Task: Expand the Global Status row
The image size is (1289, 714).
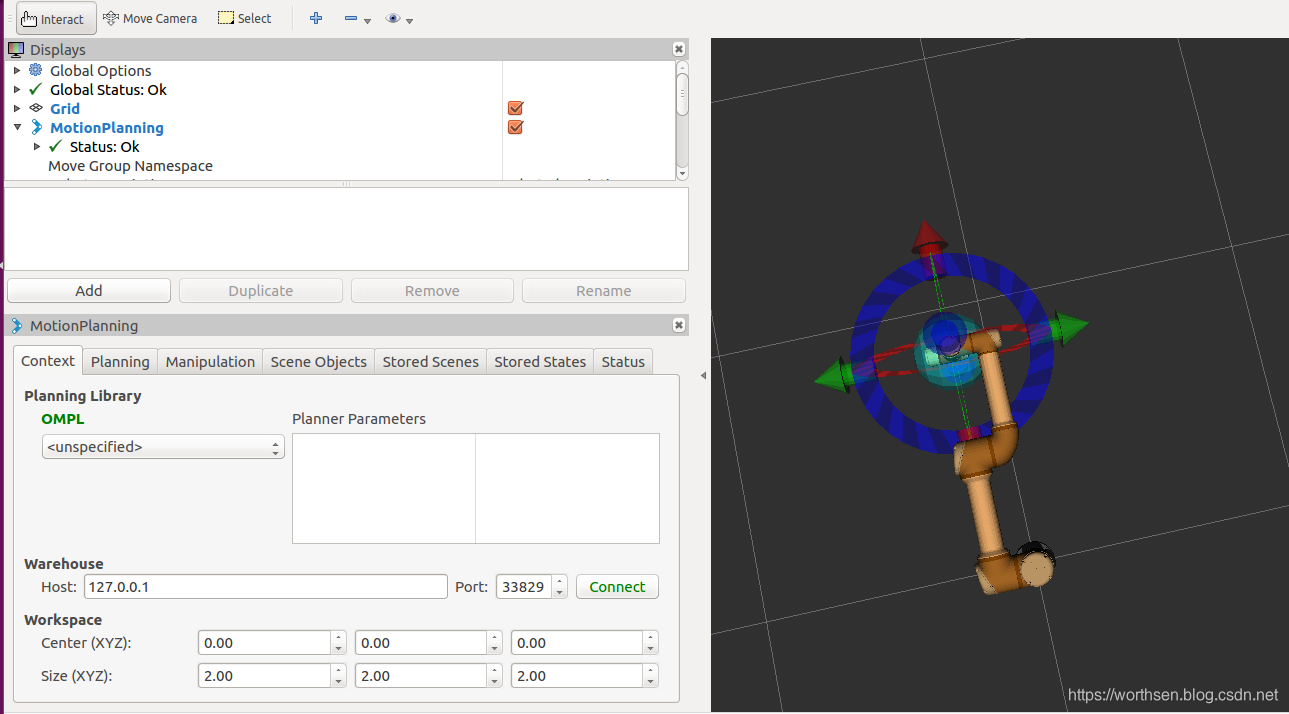Action: coord(17,90)
